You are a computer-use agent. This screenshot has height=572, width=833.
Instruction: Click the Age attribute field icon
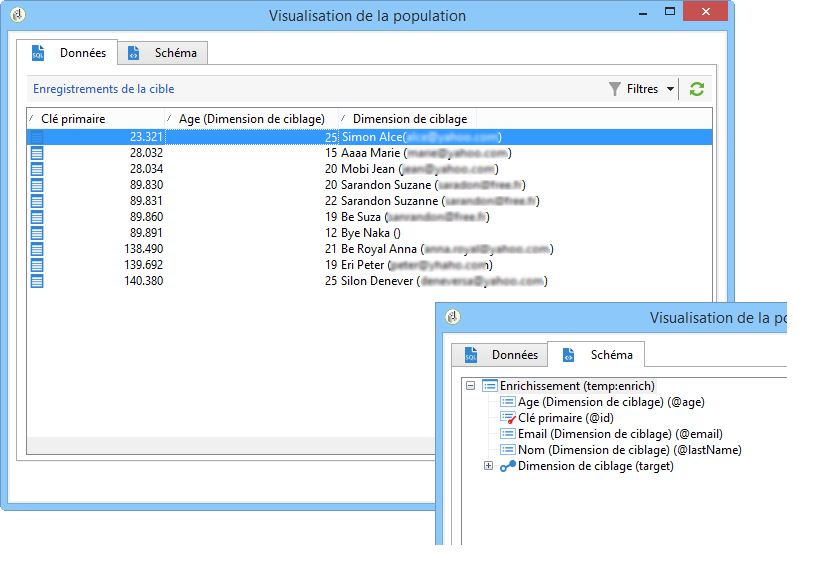(x=508, y=402)
